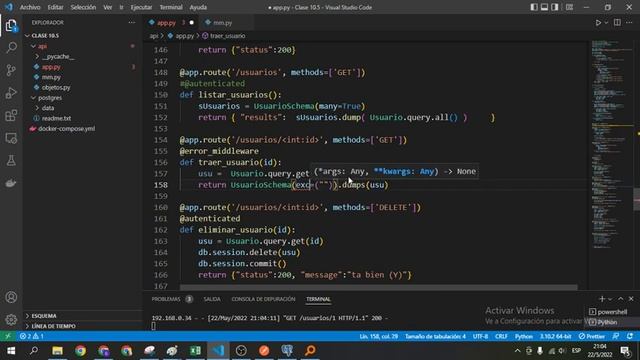Change tab size via Tamaño de tabulación

click(x=435, y=336)
